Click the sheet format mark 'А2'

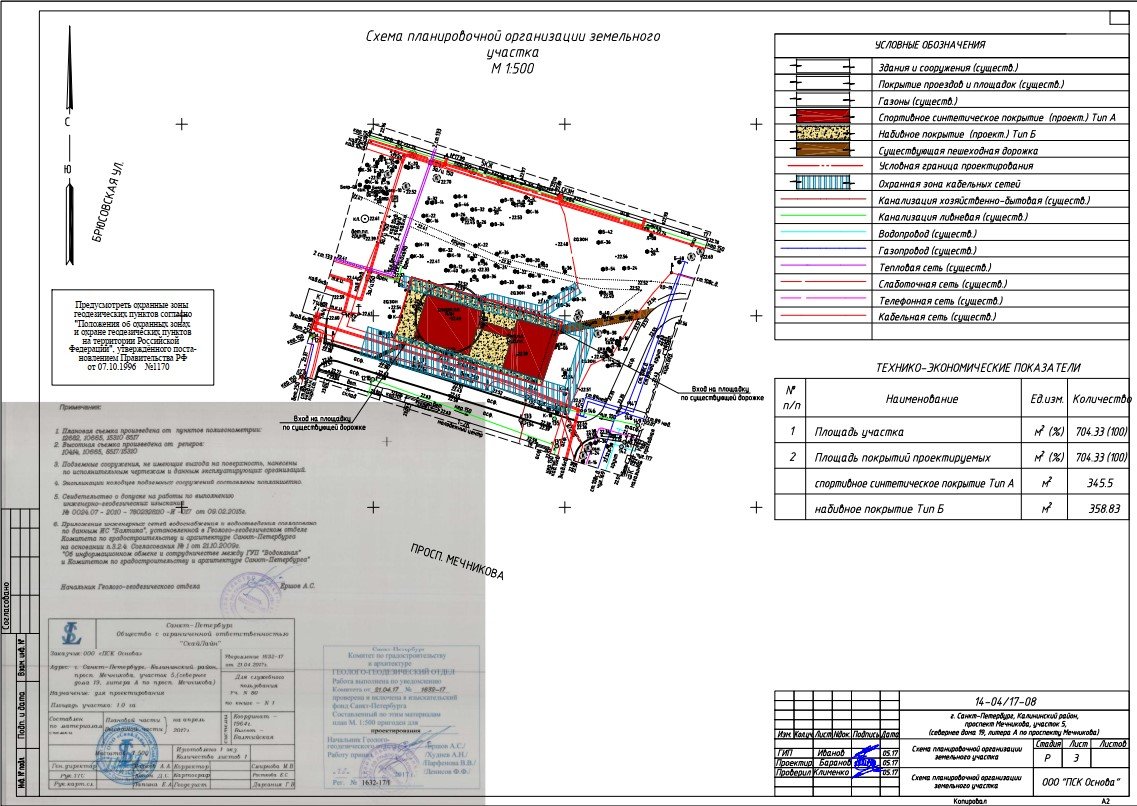[x=1106, y=801]
